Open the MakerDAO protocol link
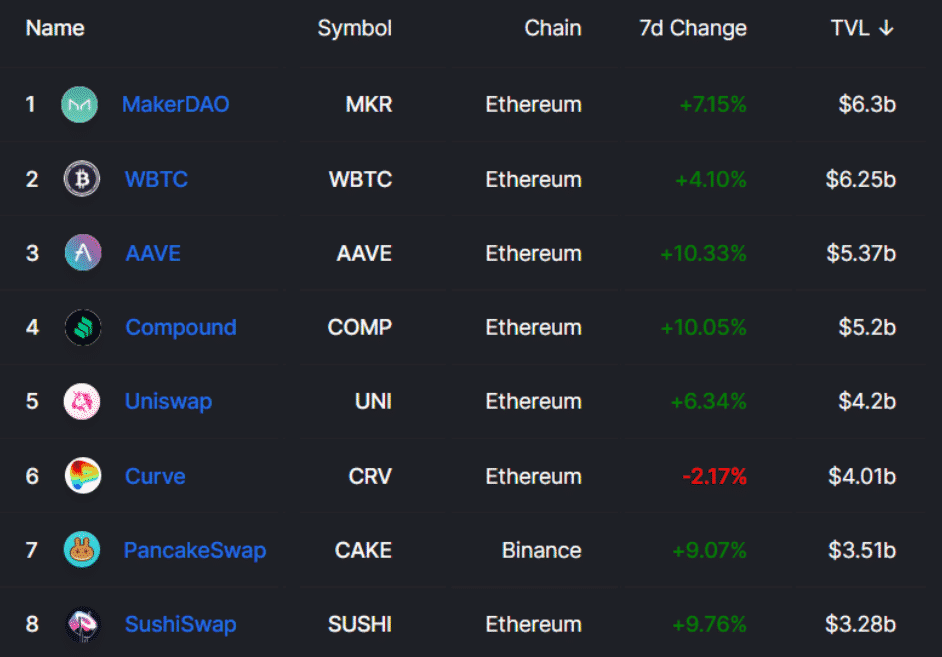942x657 pixels. click(176, 105)
